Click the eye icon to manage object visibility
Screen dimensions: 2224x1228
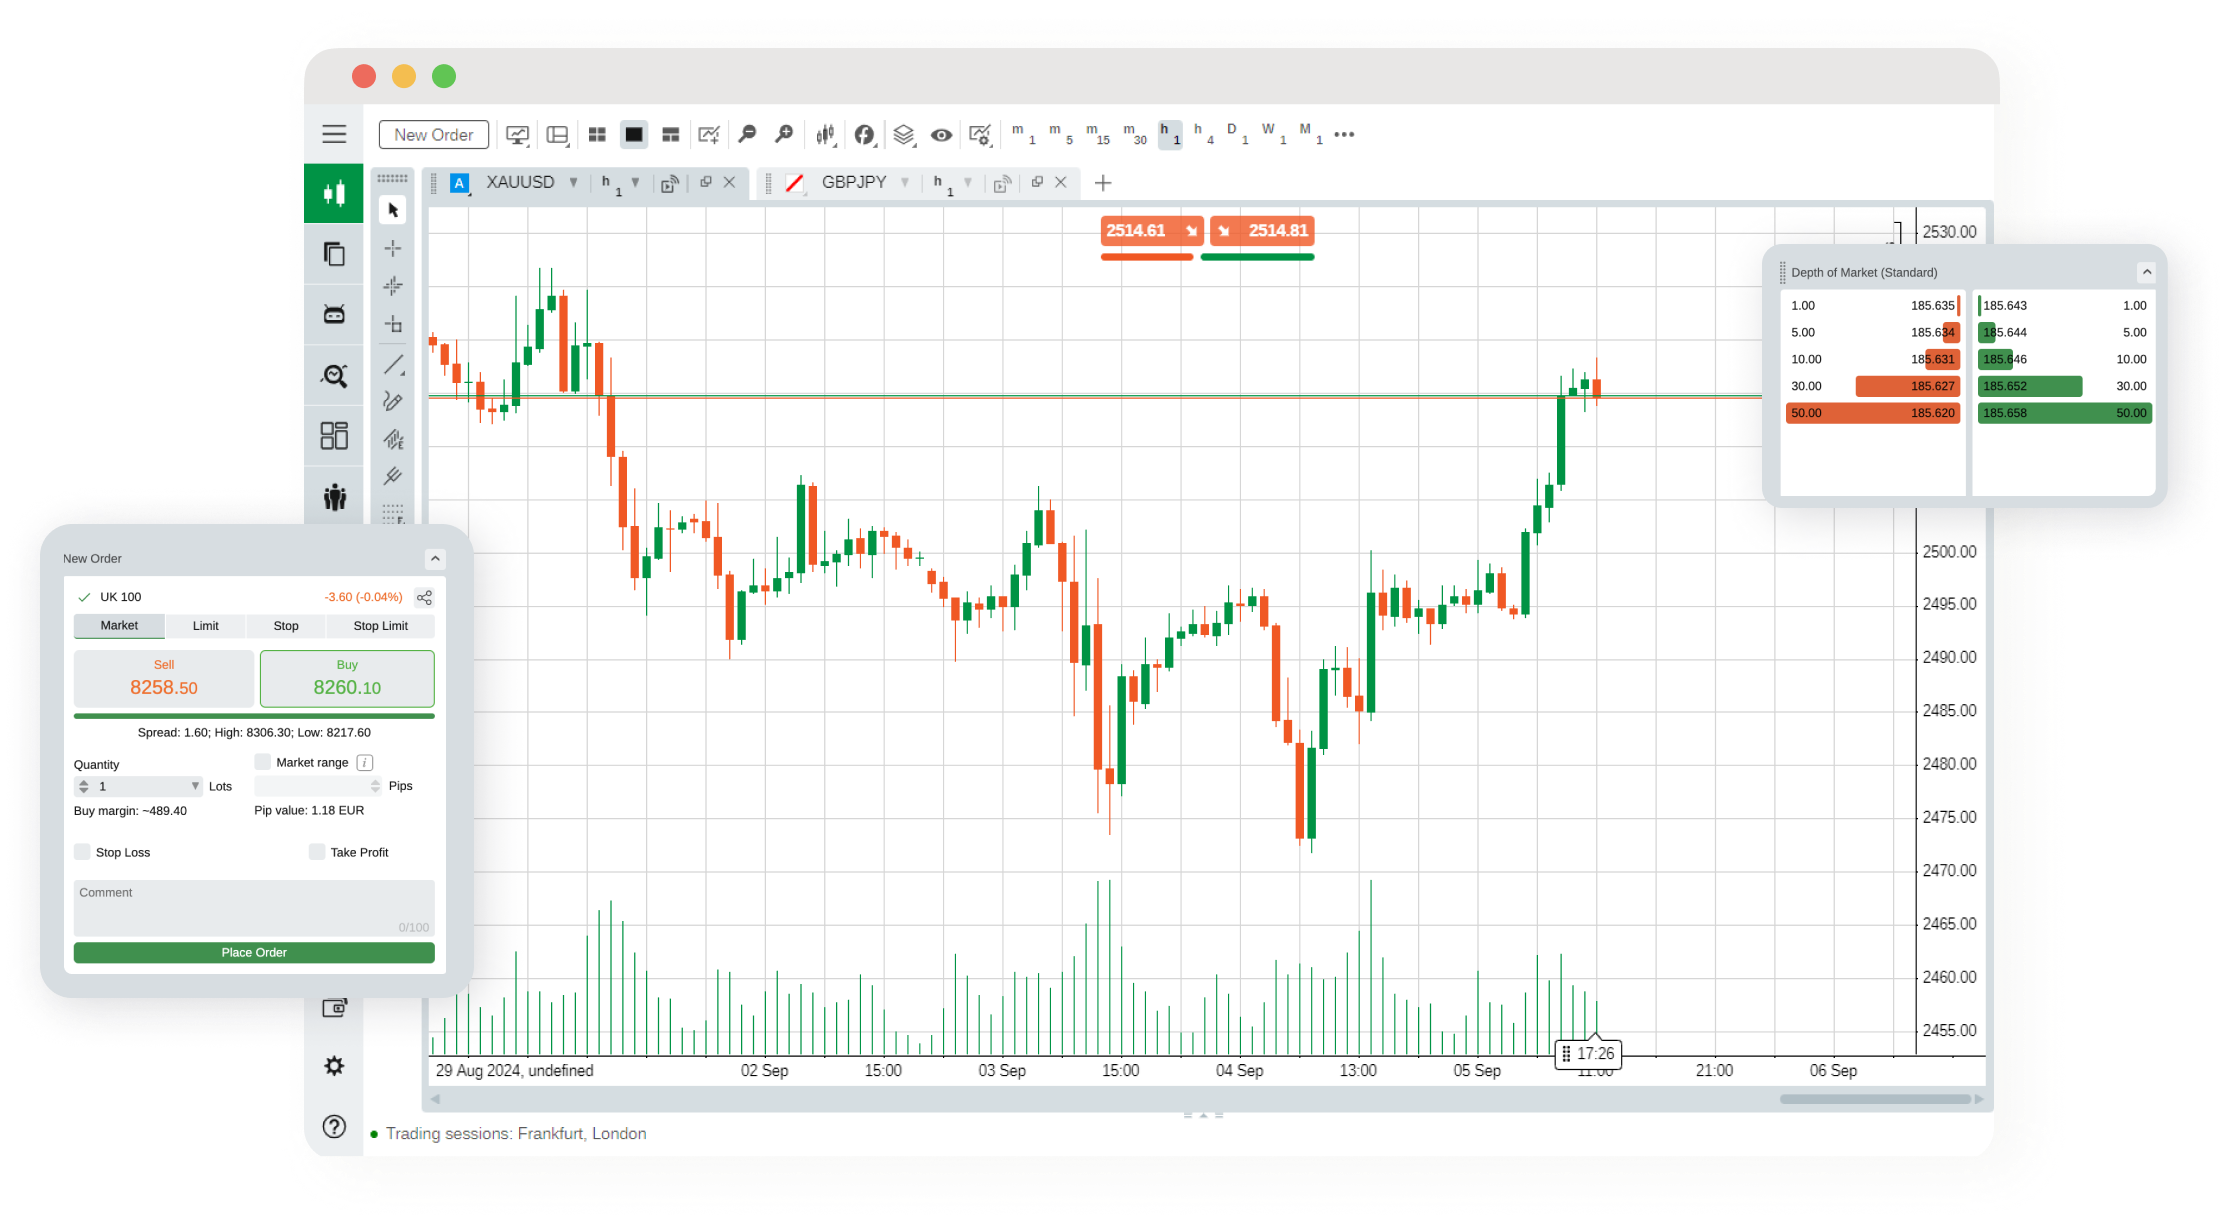[940, 133]
